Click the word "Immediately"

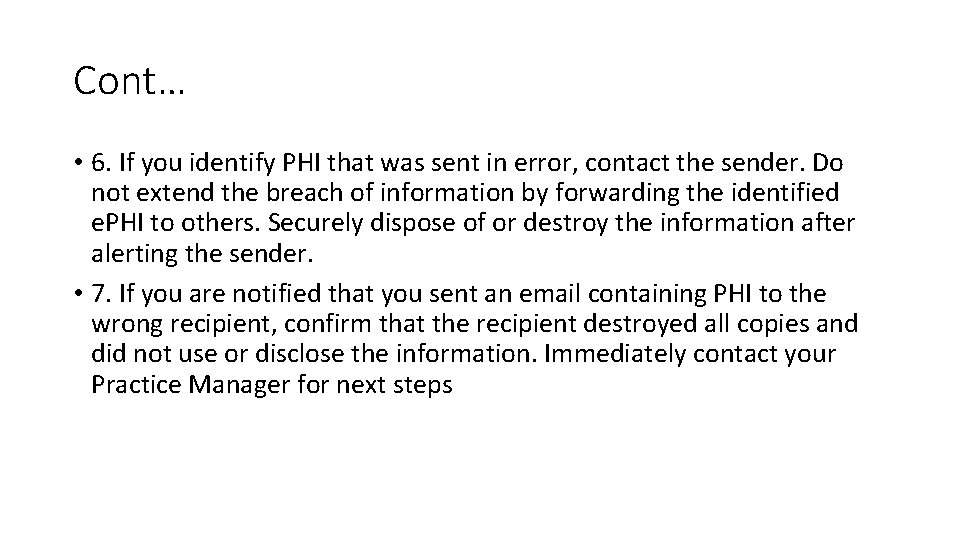(x=609, y=355)
